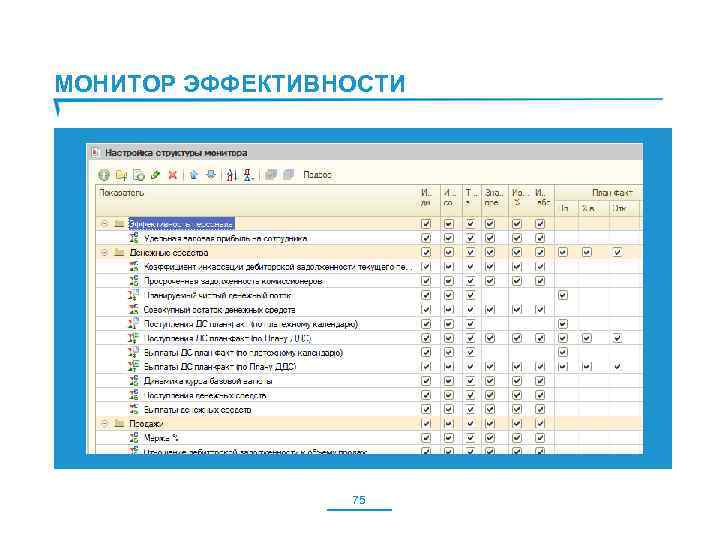The height and width of the screenshot is (540, 720).
Task: Click the second gray stacked-sheets icon beside Подбор
Action: [288, 175]
